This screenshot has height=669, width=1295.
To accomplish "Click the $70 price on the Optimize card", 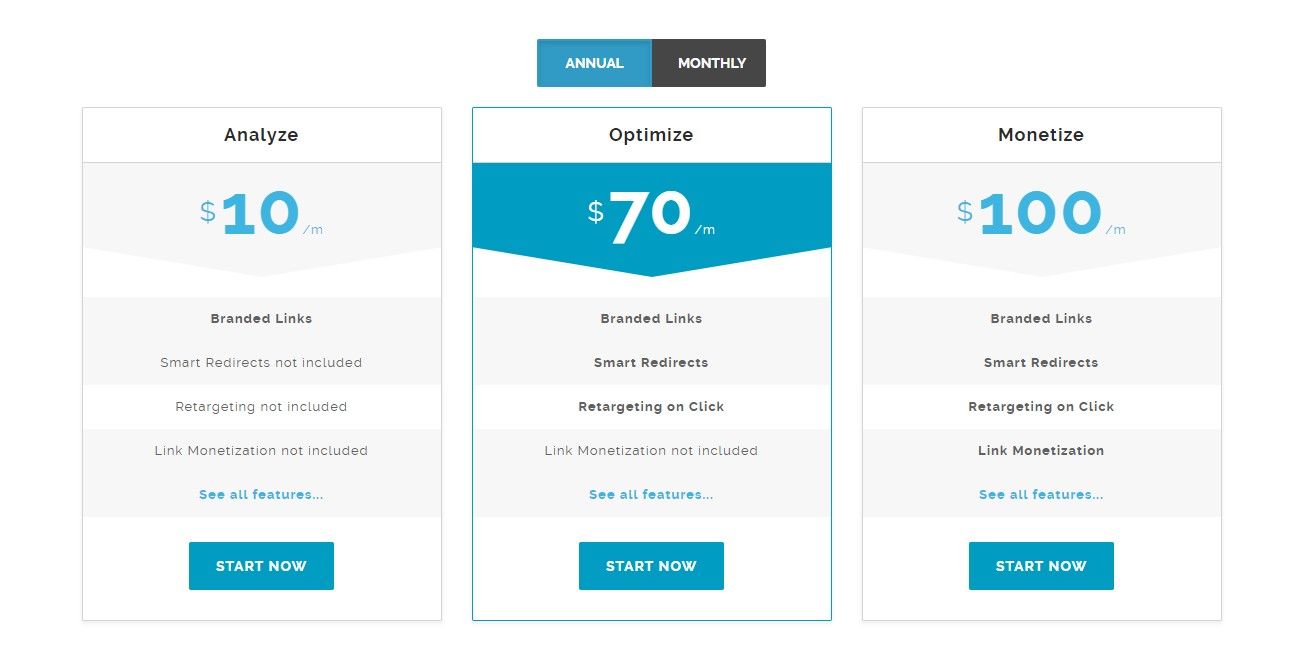I will pyautogui.click(x=651, y=212).
